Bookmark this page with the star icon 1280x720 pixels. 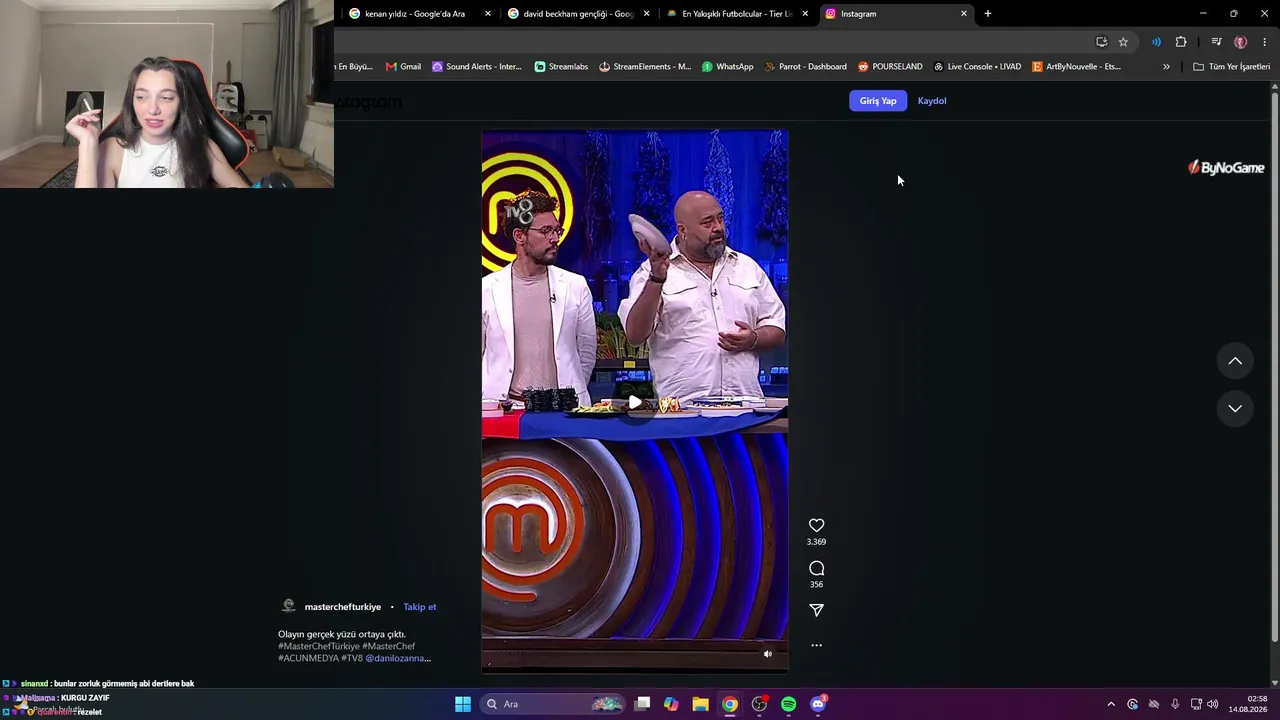pos(1123,42)
